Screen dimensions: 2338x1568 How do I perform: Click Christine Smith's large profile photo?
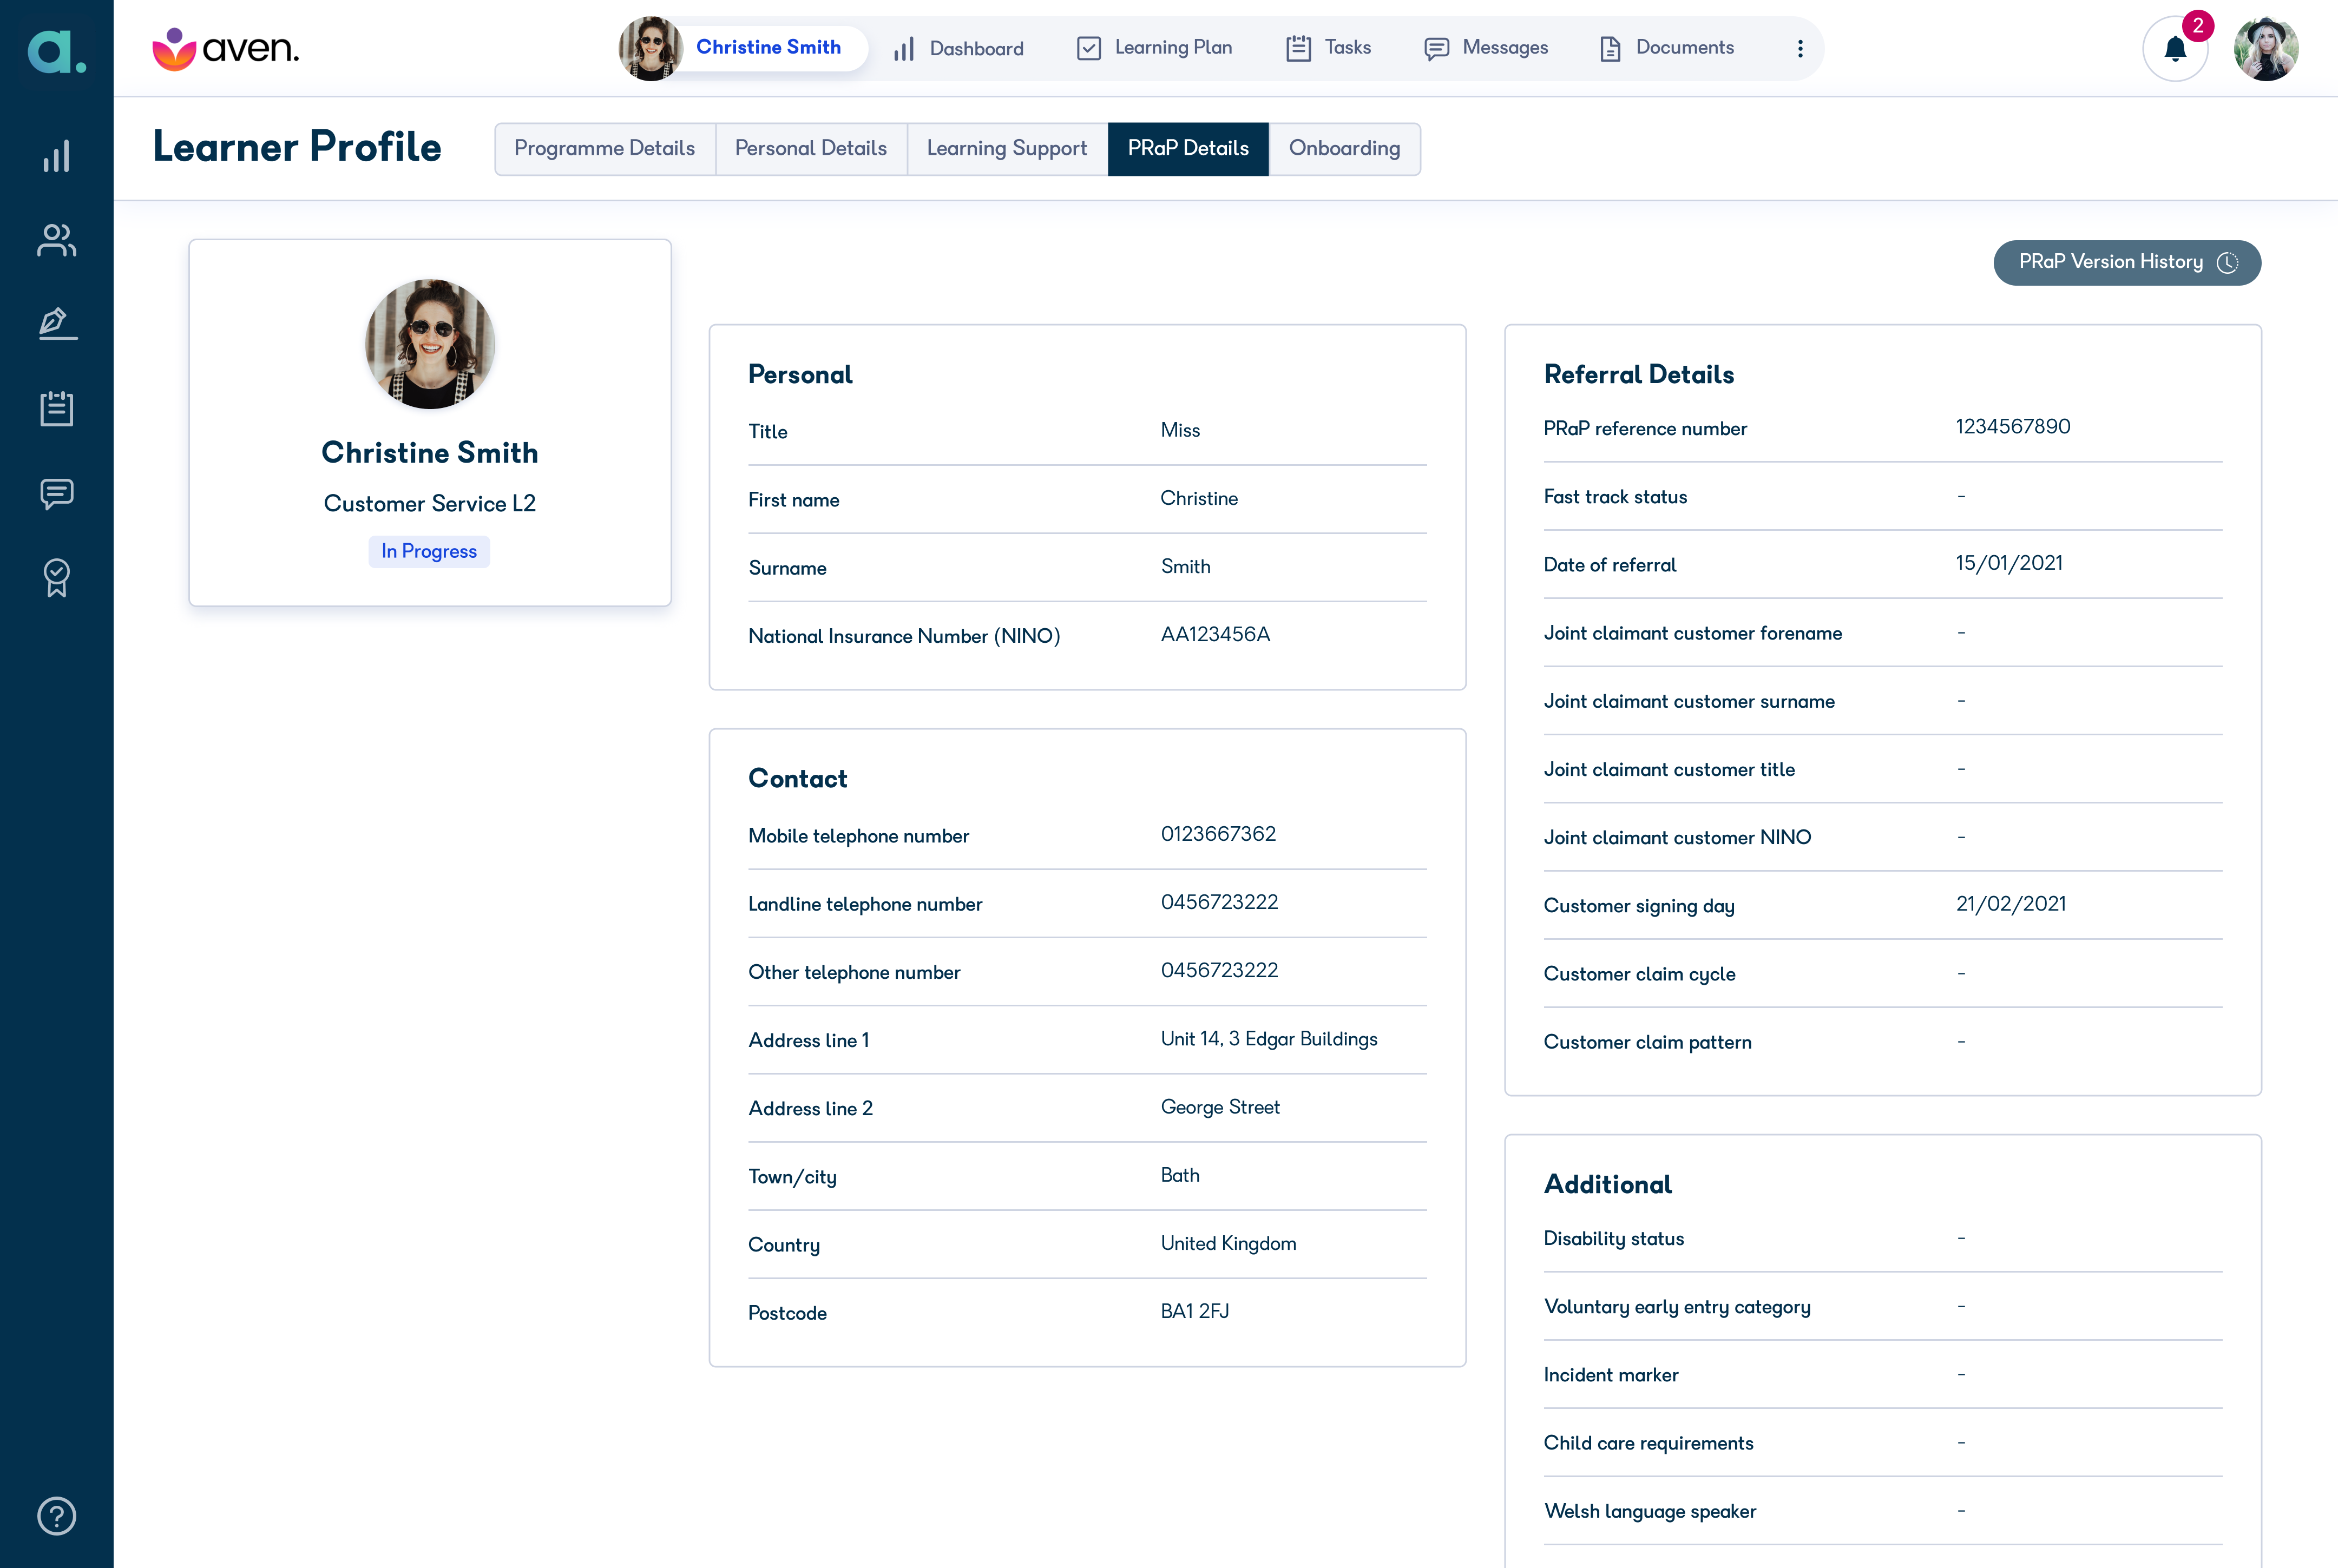pos(430,344)
